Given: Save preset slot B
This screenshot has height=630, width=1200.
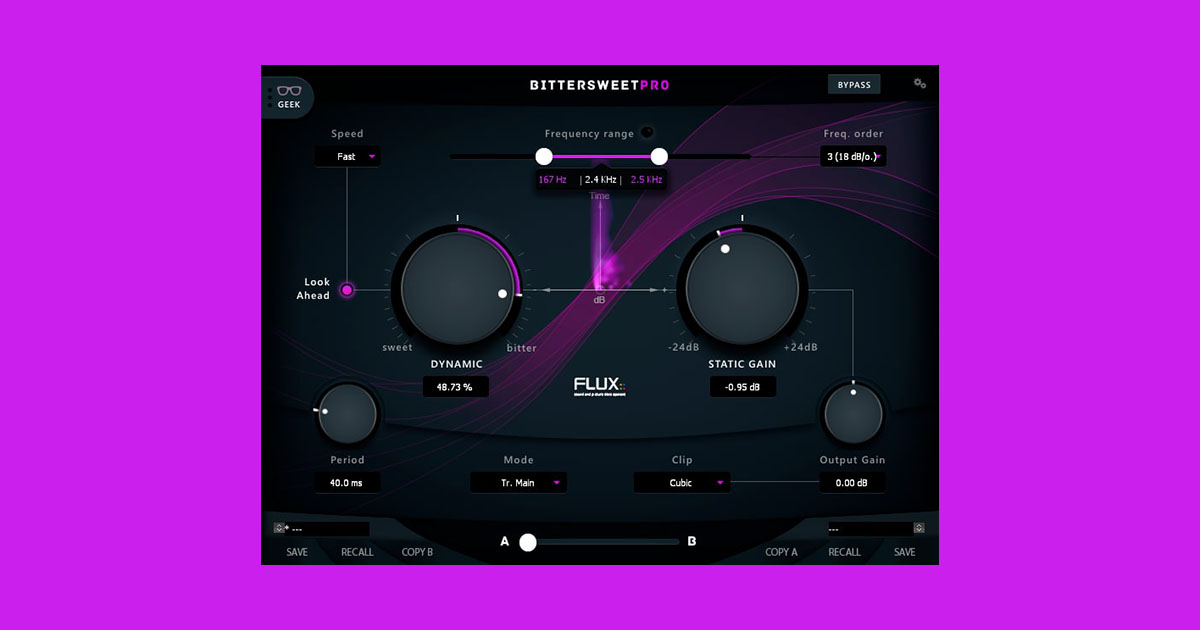Looking at the screenshot, I should tap(904, 552).
